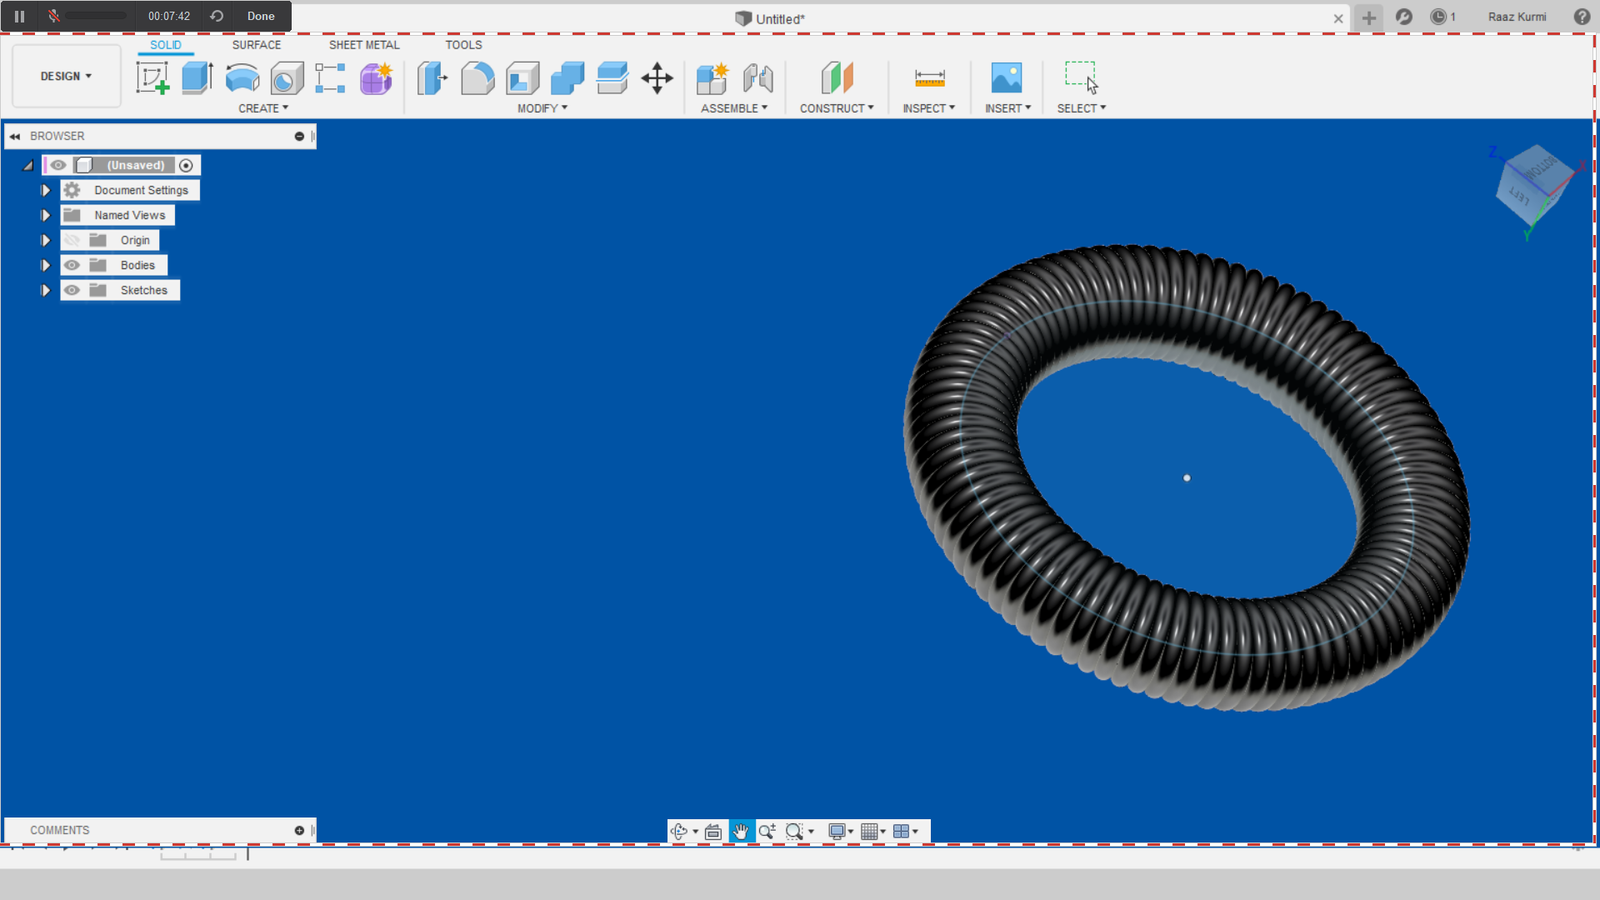Viewport: 1600px width, 900px height.
Task: Pause the screen recording
Action: (19, 16)
